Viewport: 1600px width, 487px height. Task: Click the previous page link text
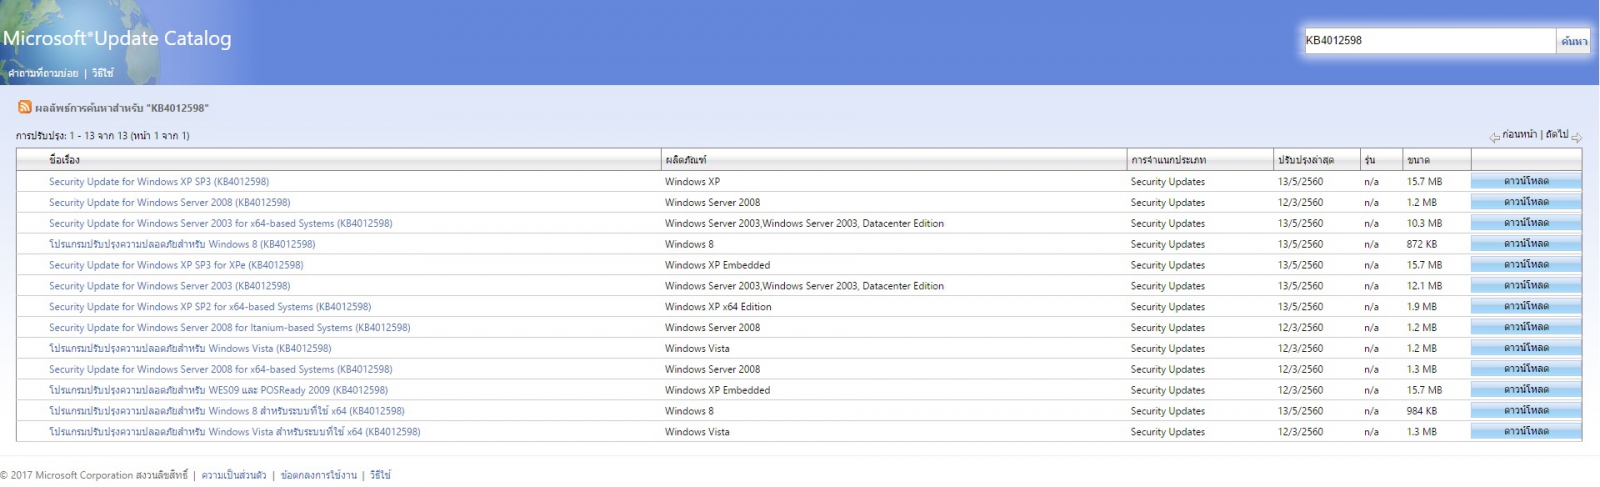tap(1519, 134)
